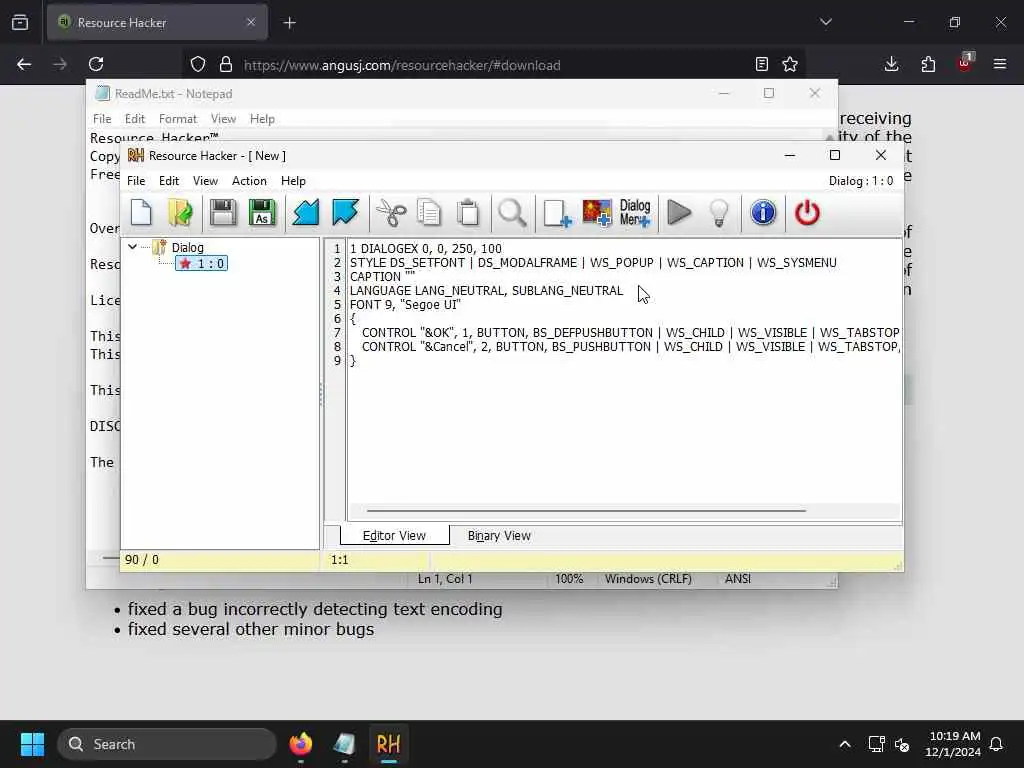Click the blue down-left arrow import icon
The image size is (1024, 768).
point(306,213)
